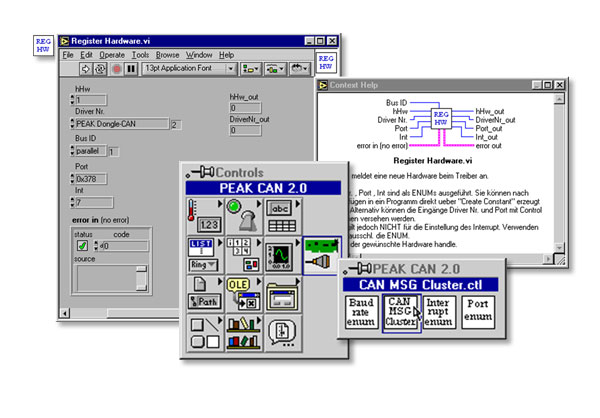The image size is (600, 418).
Task: Click the Run arrow in the toolbar
Action: point(84,69)
